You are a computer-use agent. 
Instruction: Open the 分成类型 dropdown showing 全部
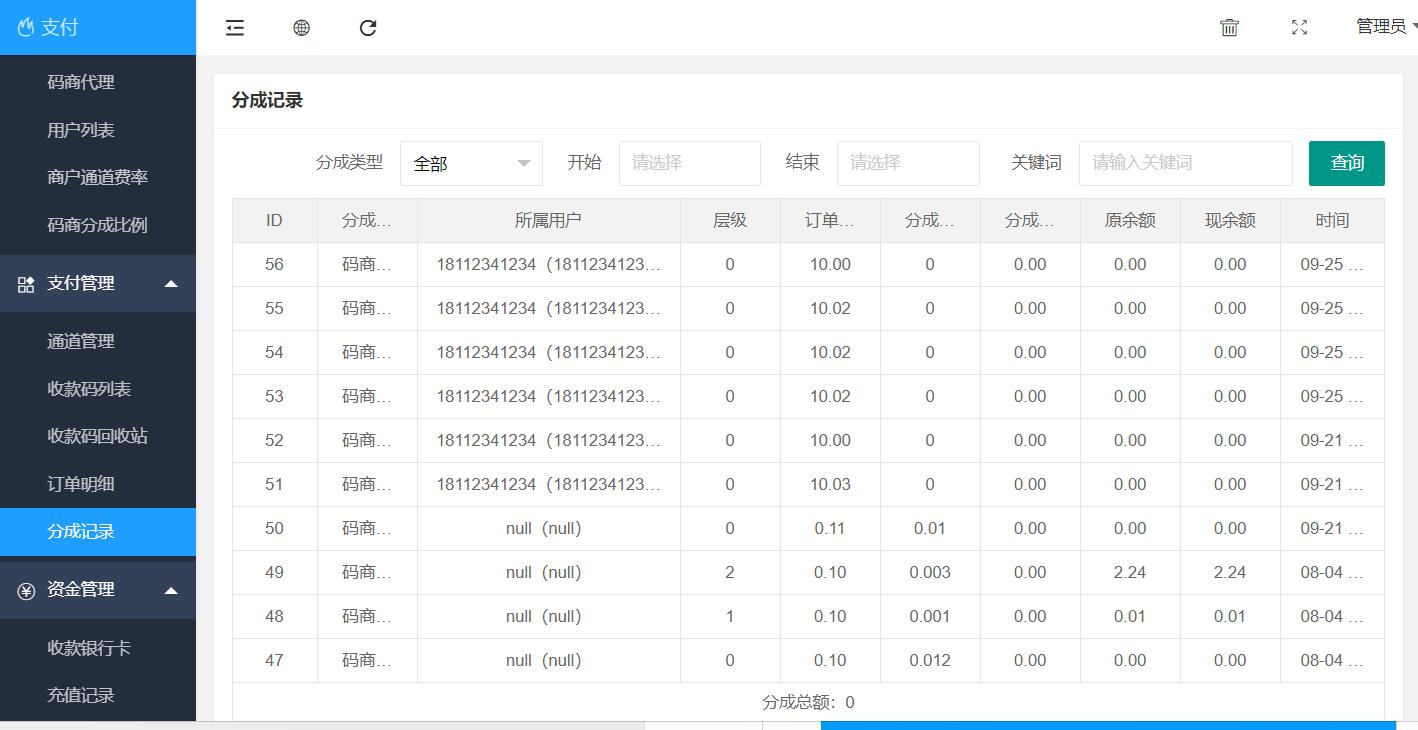pos(471,163)
